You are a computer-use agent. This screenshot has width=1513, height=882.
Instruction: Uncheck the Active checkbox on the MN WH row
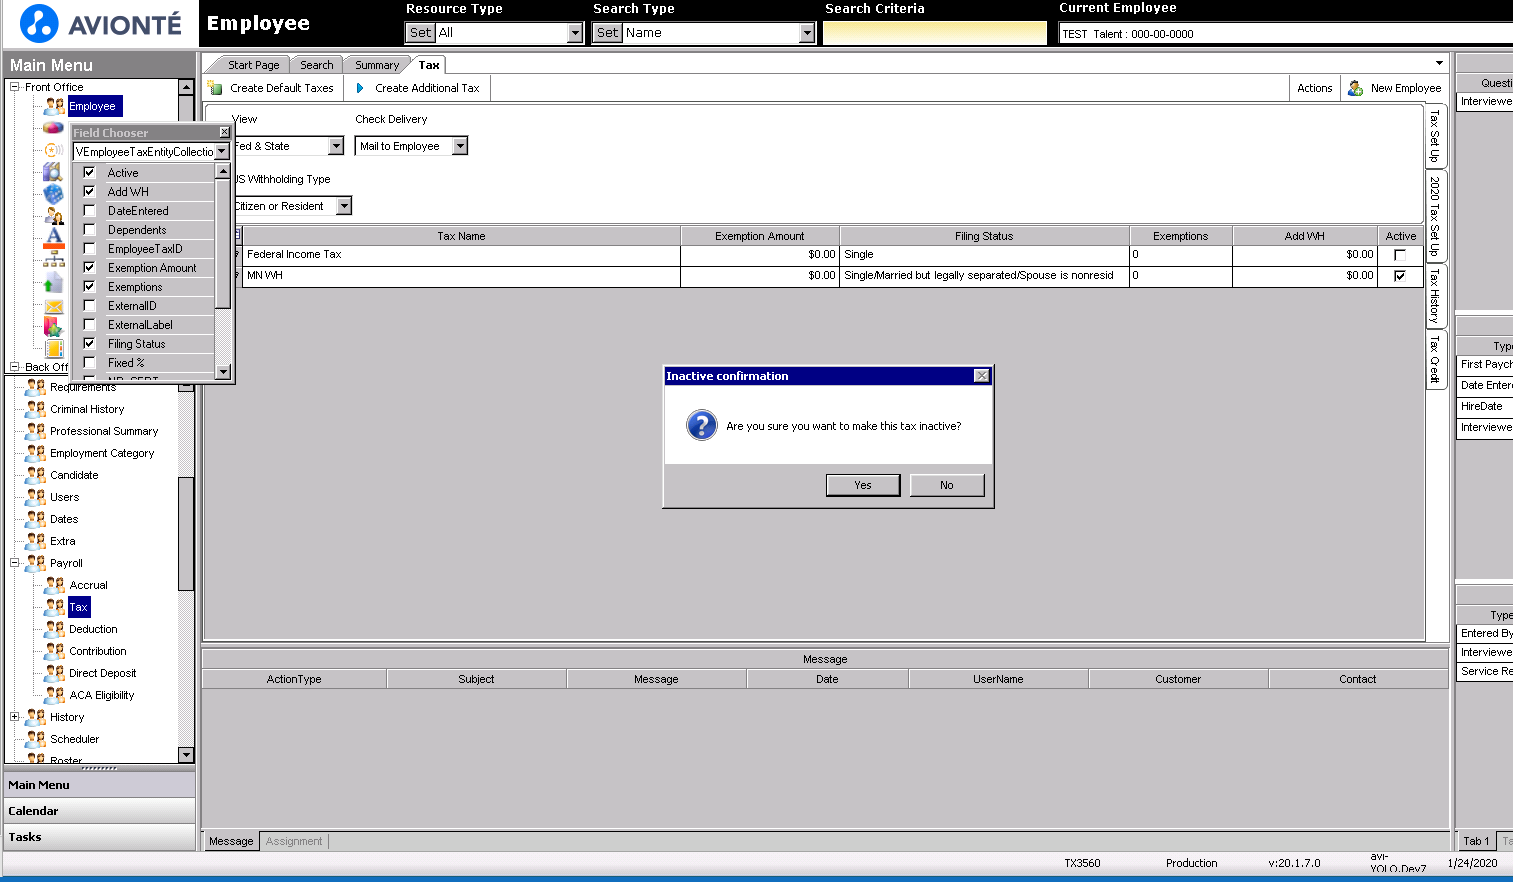pyautogui.click(x=1401, y=275)
